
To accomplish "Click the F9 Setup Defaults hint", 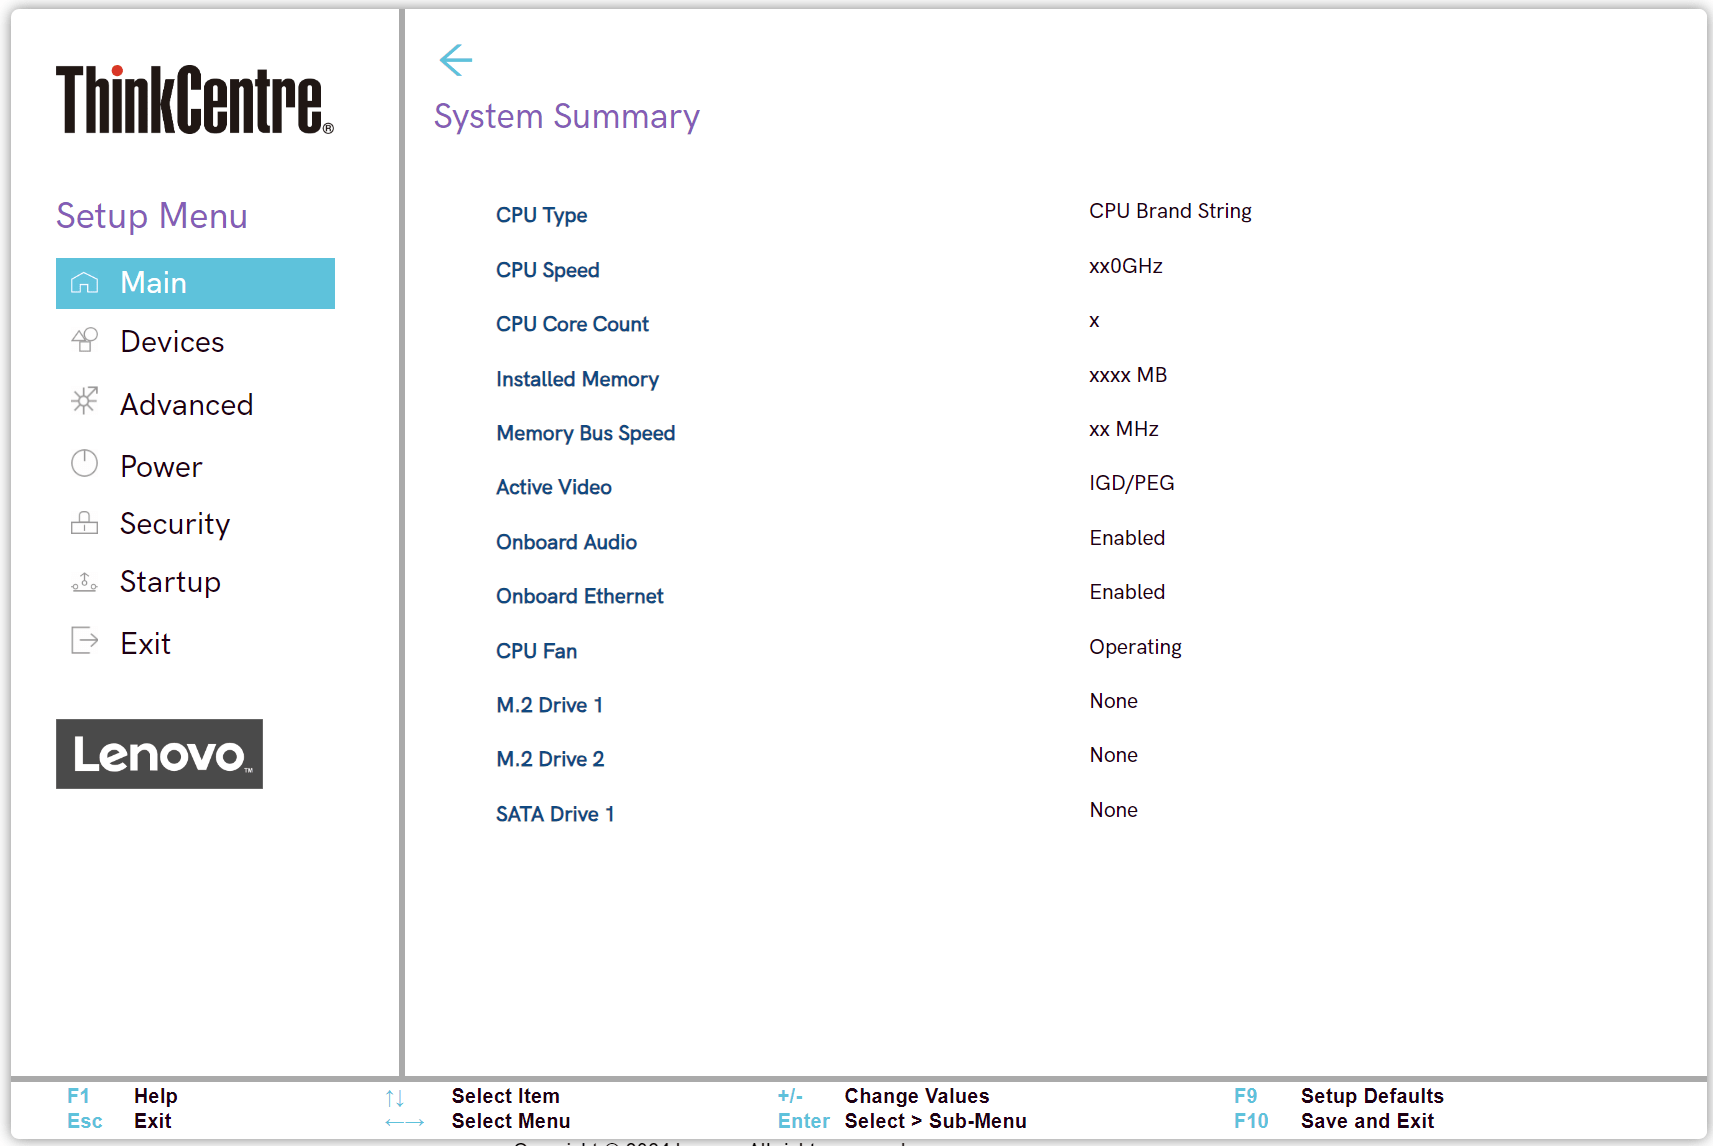I will coord(1339,1096).
